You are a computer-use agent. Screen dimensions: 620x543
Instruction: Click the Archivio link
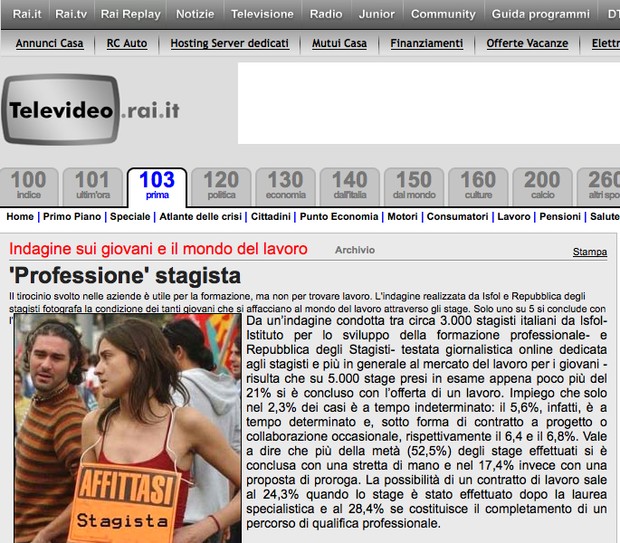tap(355, 250)
